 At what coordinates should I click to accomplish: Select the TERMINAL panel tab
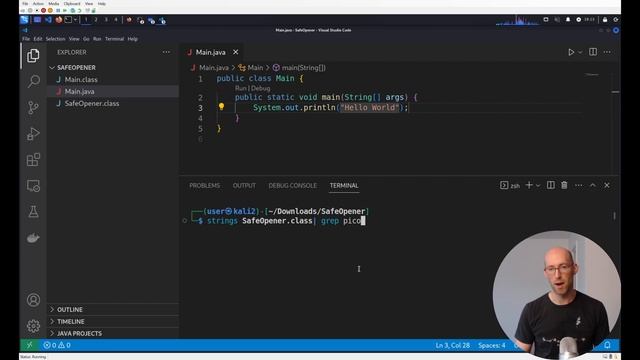[344, 185]
